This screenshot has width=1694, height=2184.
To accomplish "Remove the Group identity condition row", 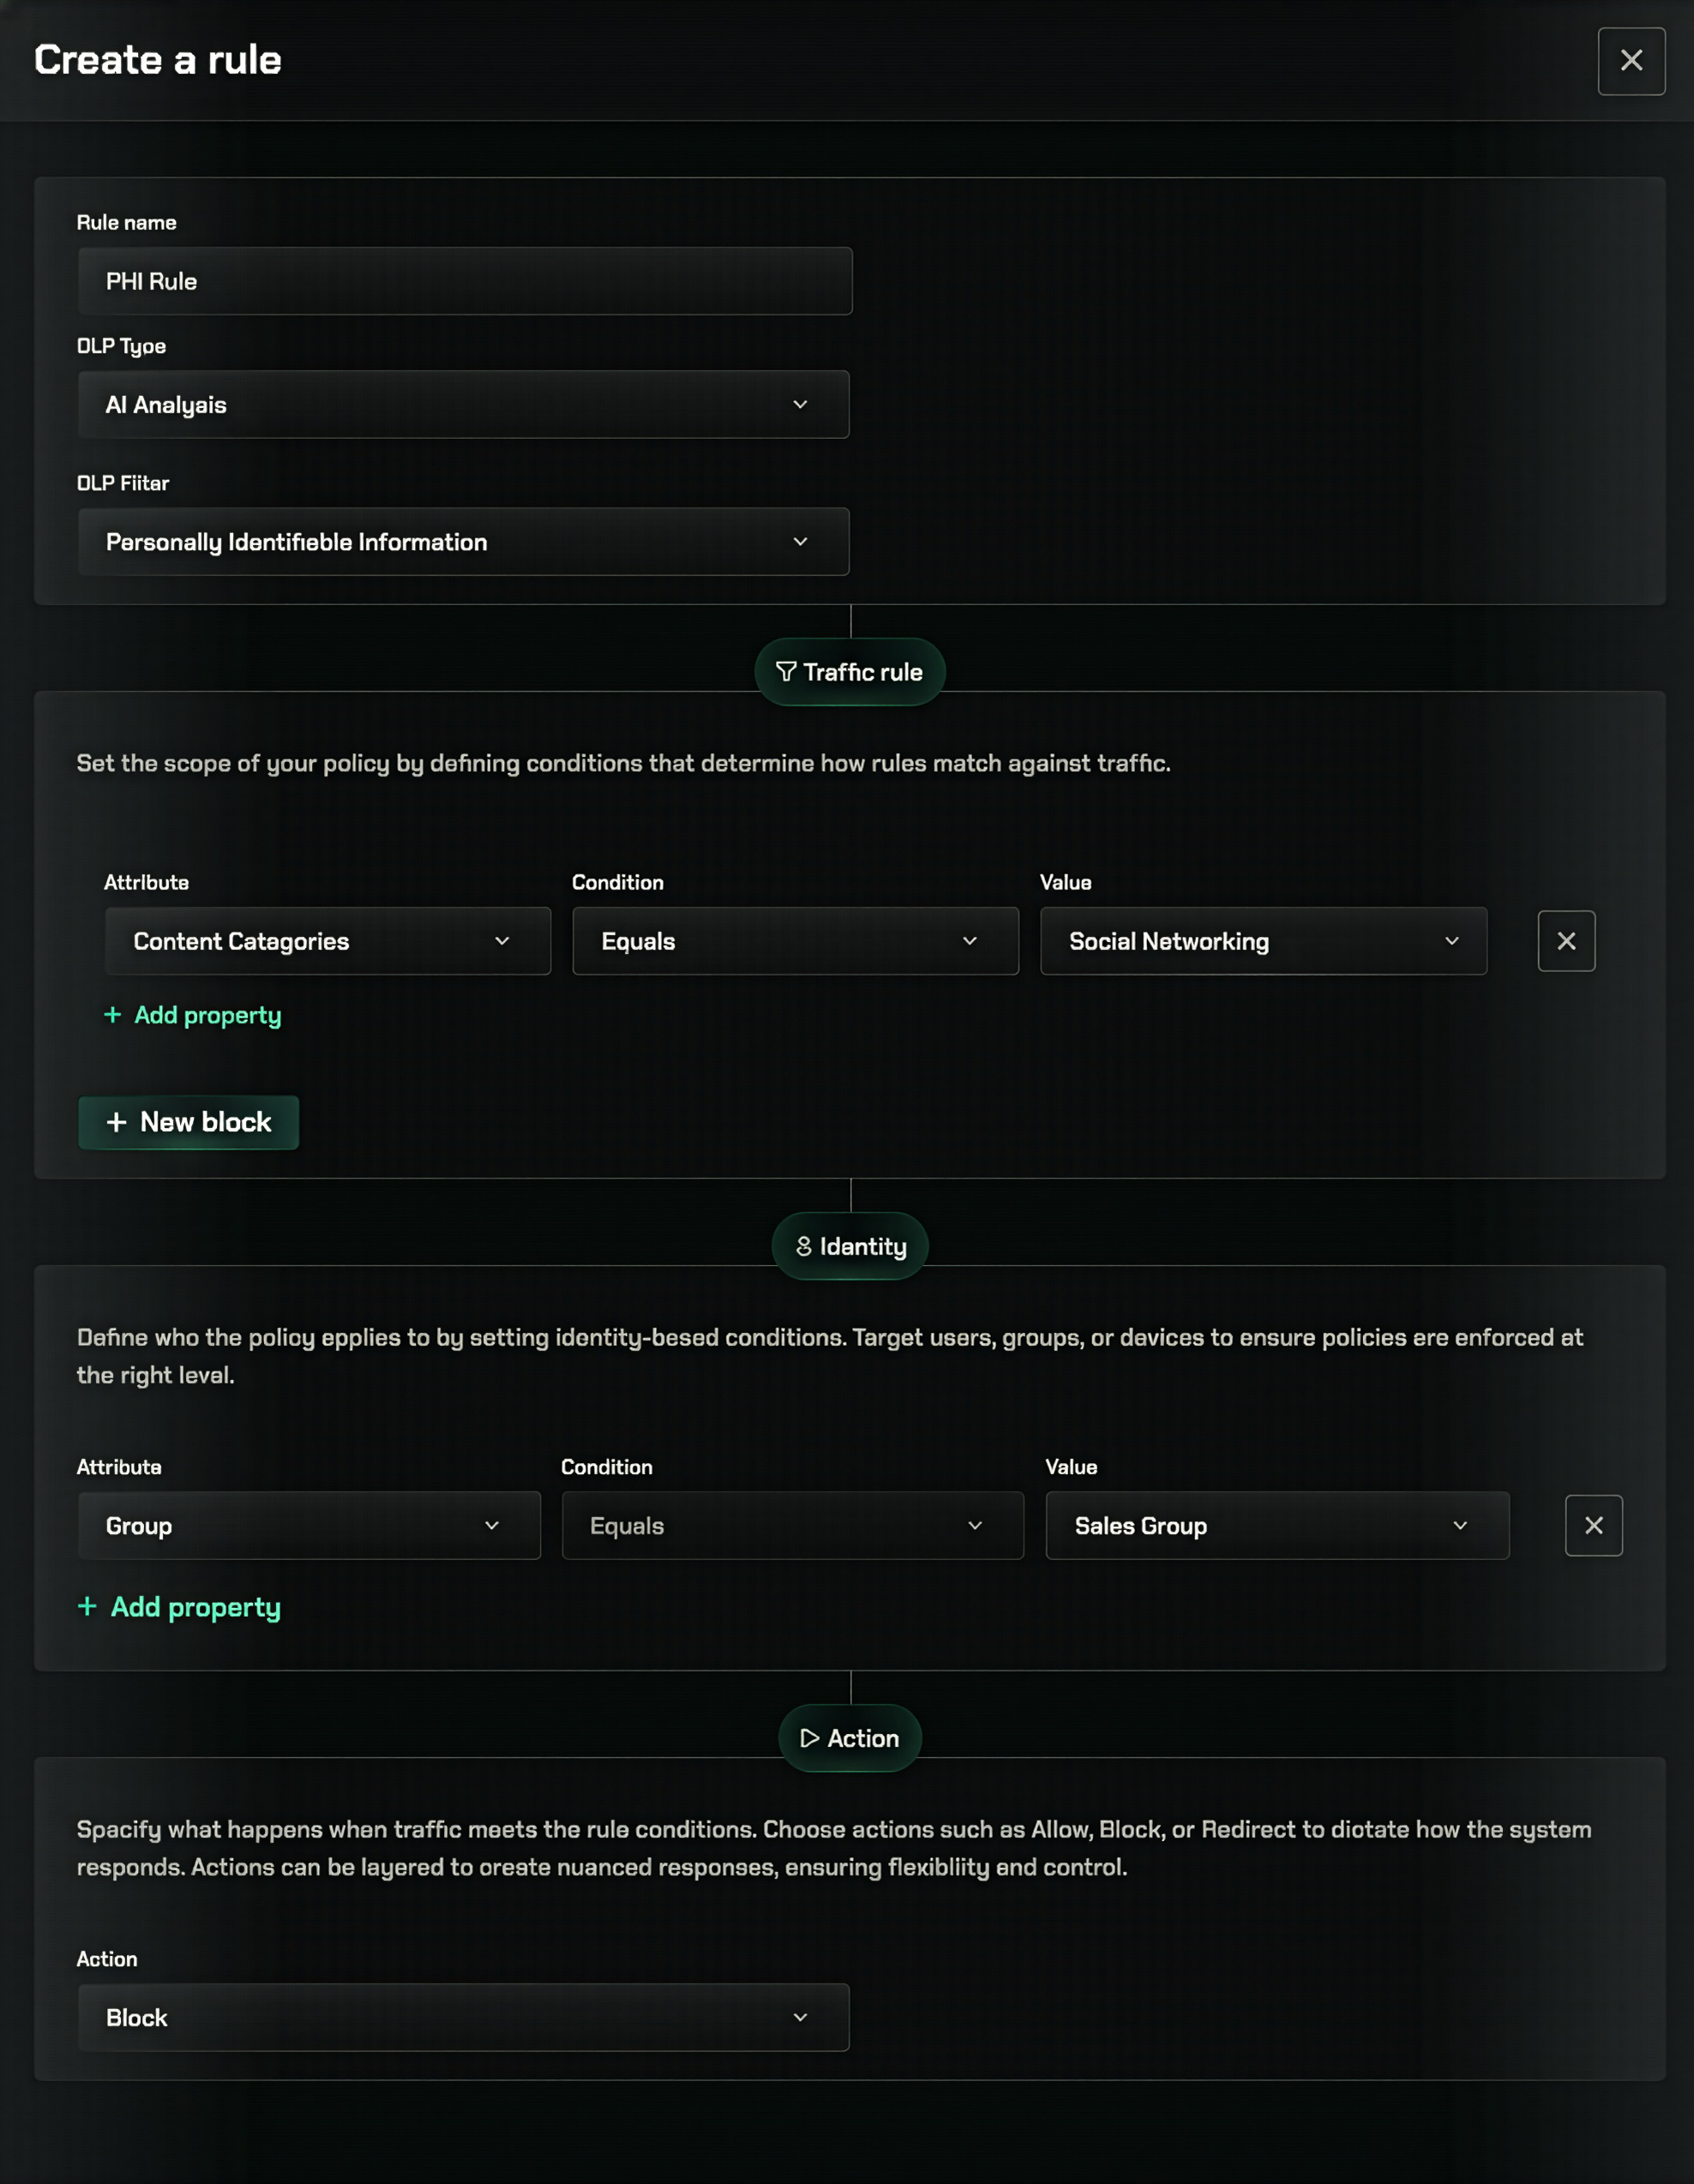I will 1593,1525.
